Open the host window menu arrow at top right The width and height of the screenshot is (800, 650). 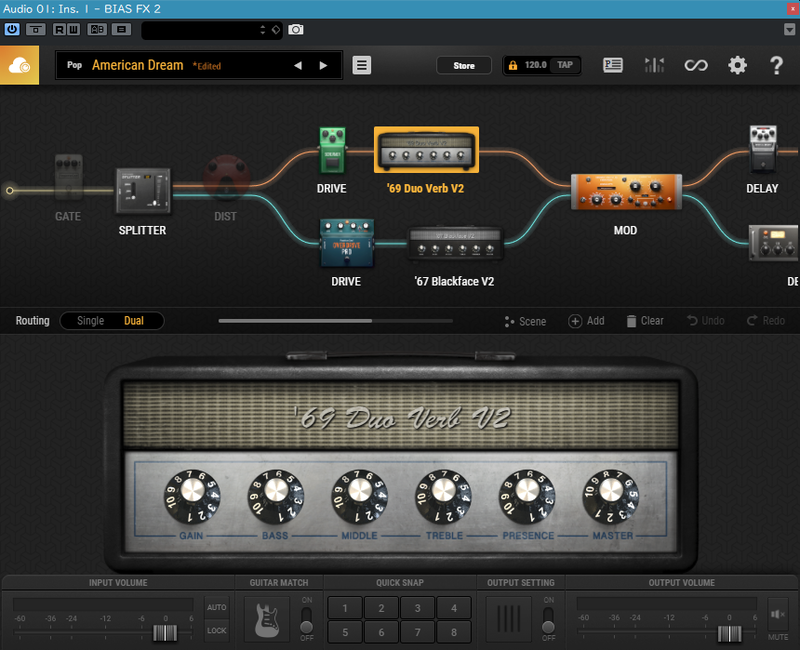pos(789,30)
